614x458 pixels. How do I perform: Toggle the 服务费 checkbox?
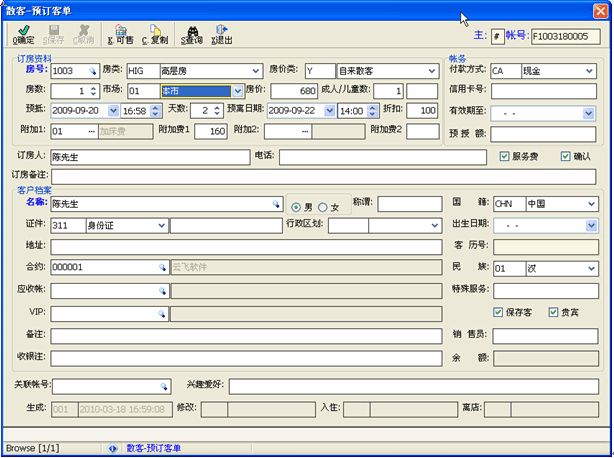[x=504, y=157]
